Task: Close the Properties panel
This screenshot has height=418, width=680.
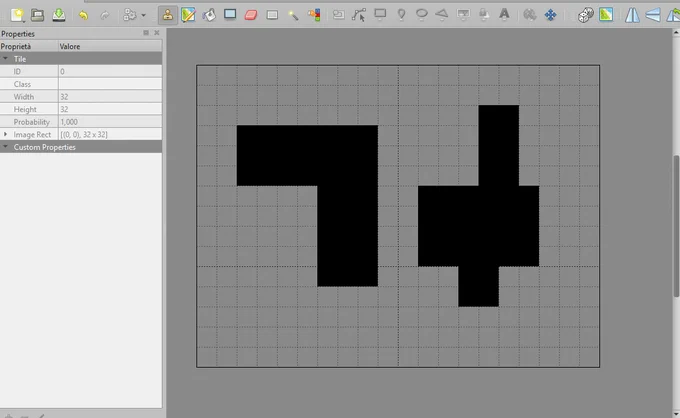Action: coord(157,33)
